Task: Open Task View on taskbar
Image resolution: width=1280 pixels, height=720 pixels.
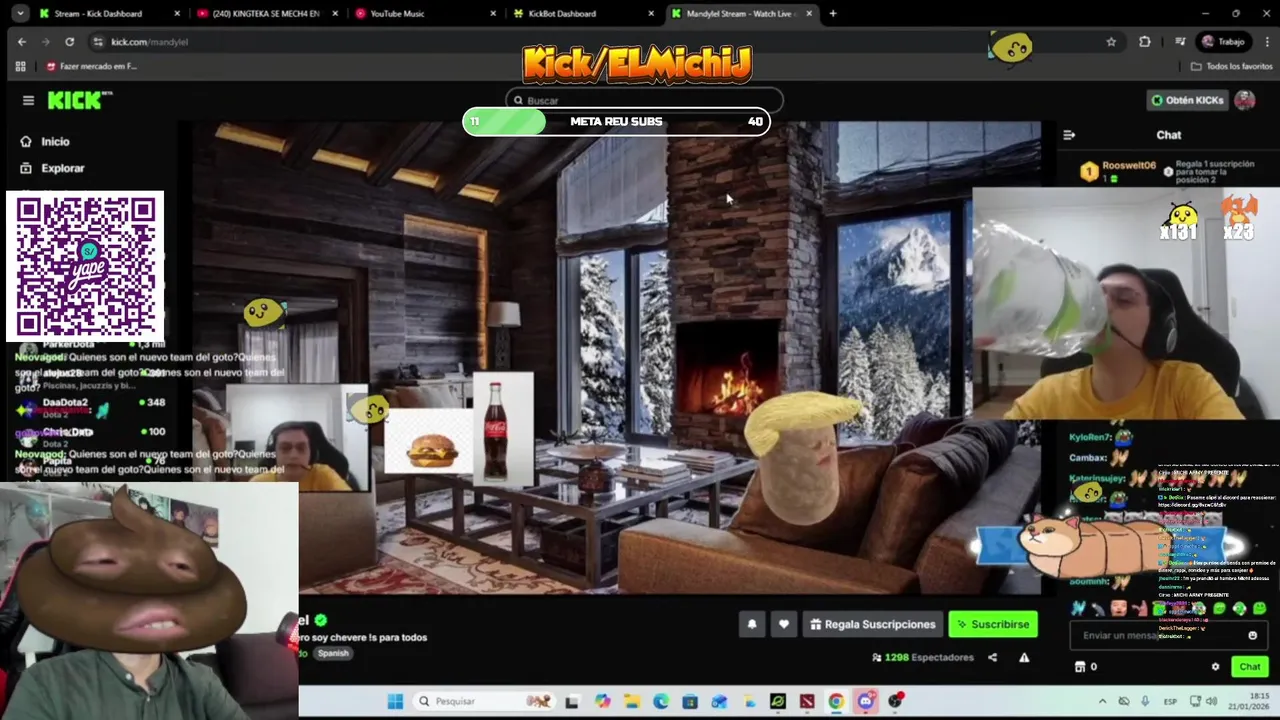Action: click(x=572, y=701)
